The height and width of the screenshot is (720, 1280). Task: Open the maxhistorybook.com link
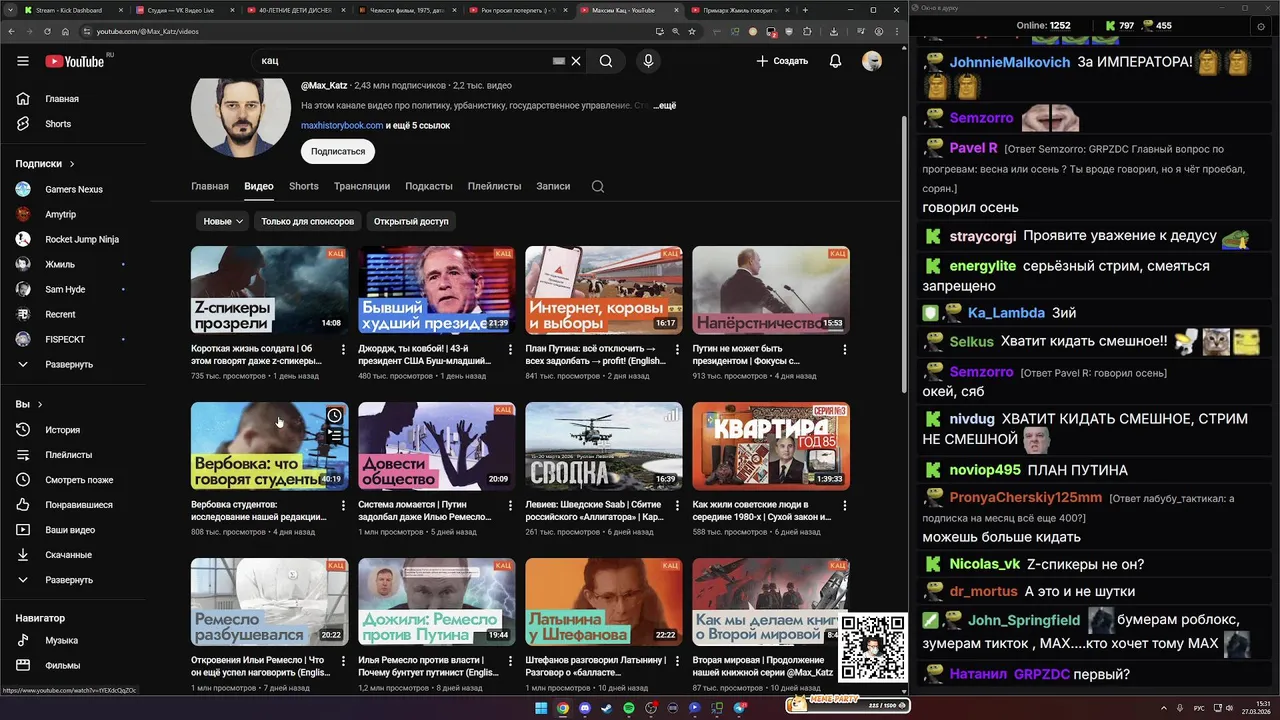pos(342,125)
